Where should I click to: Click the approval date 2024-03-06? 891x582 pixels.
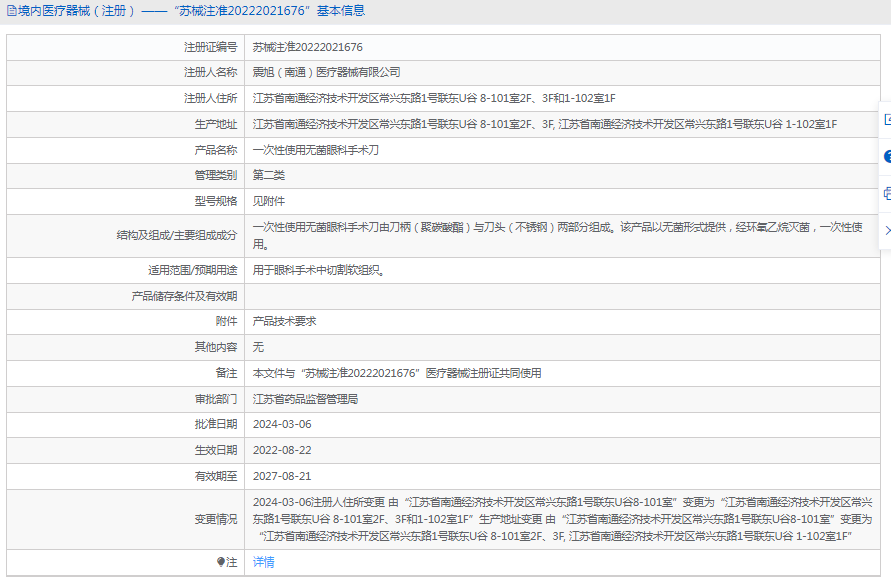point(282,424)
